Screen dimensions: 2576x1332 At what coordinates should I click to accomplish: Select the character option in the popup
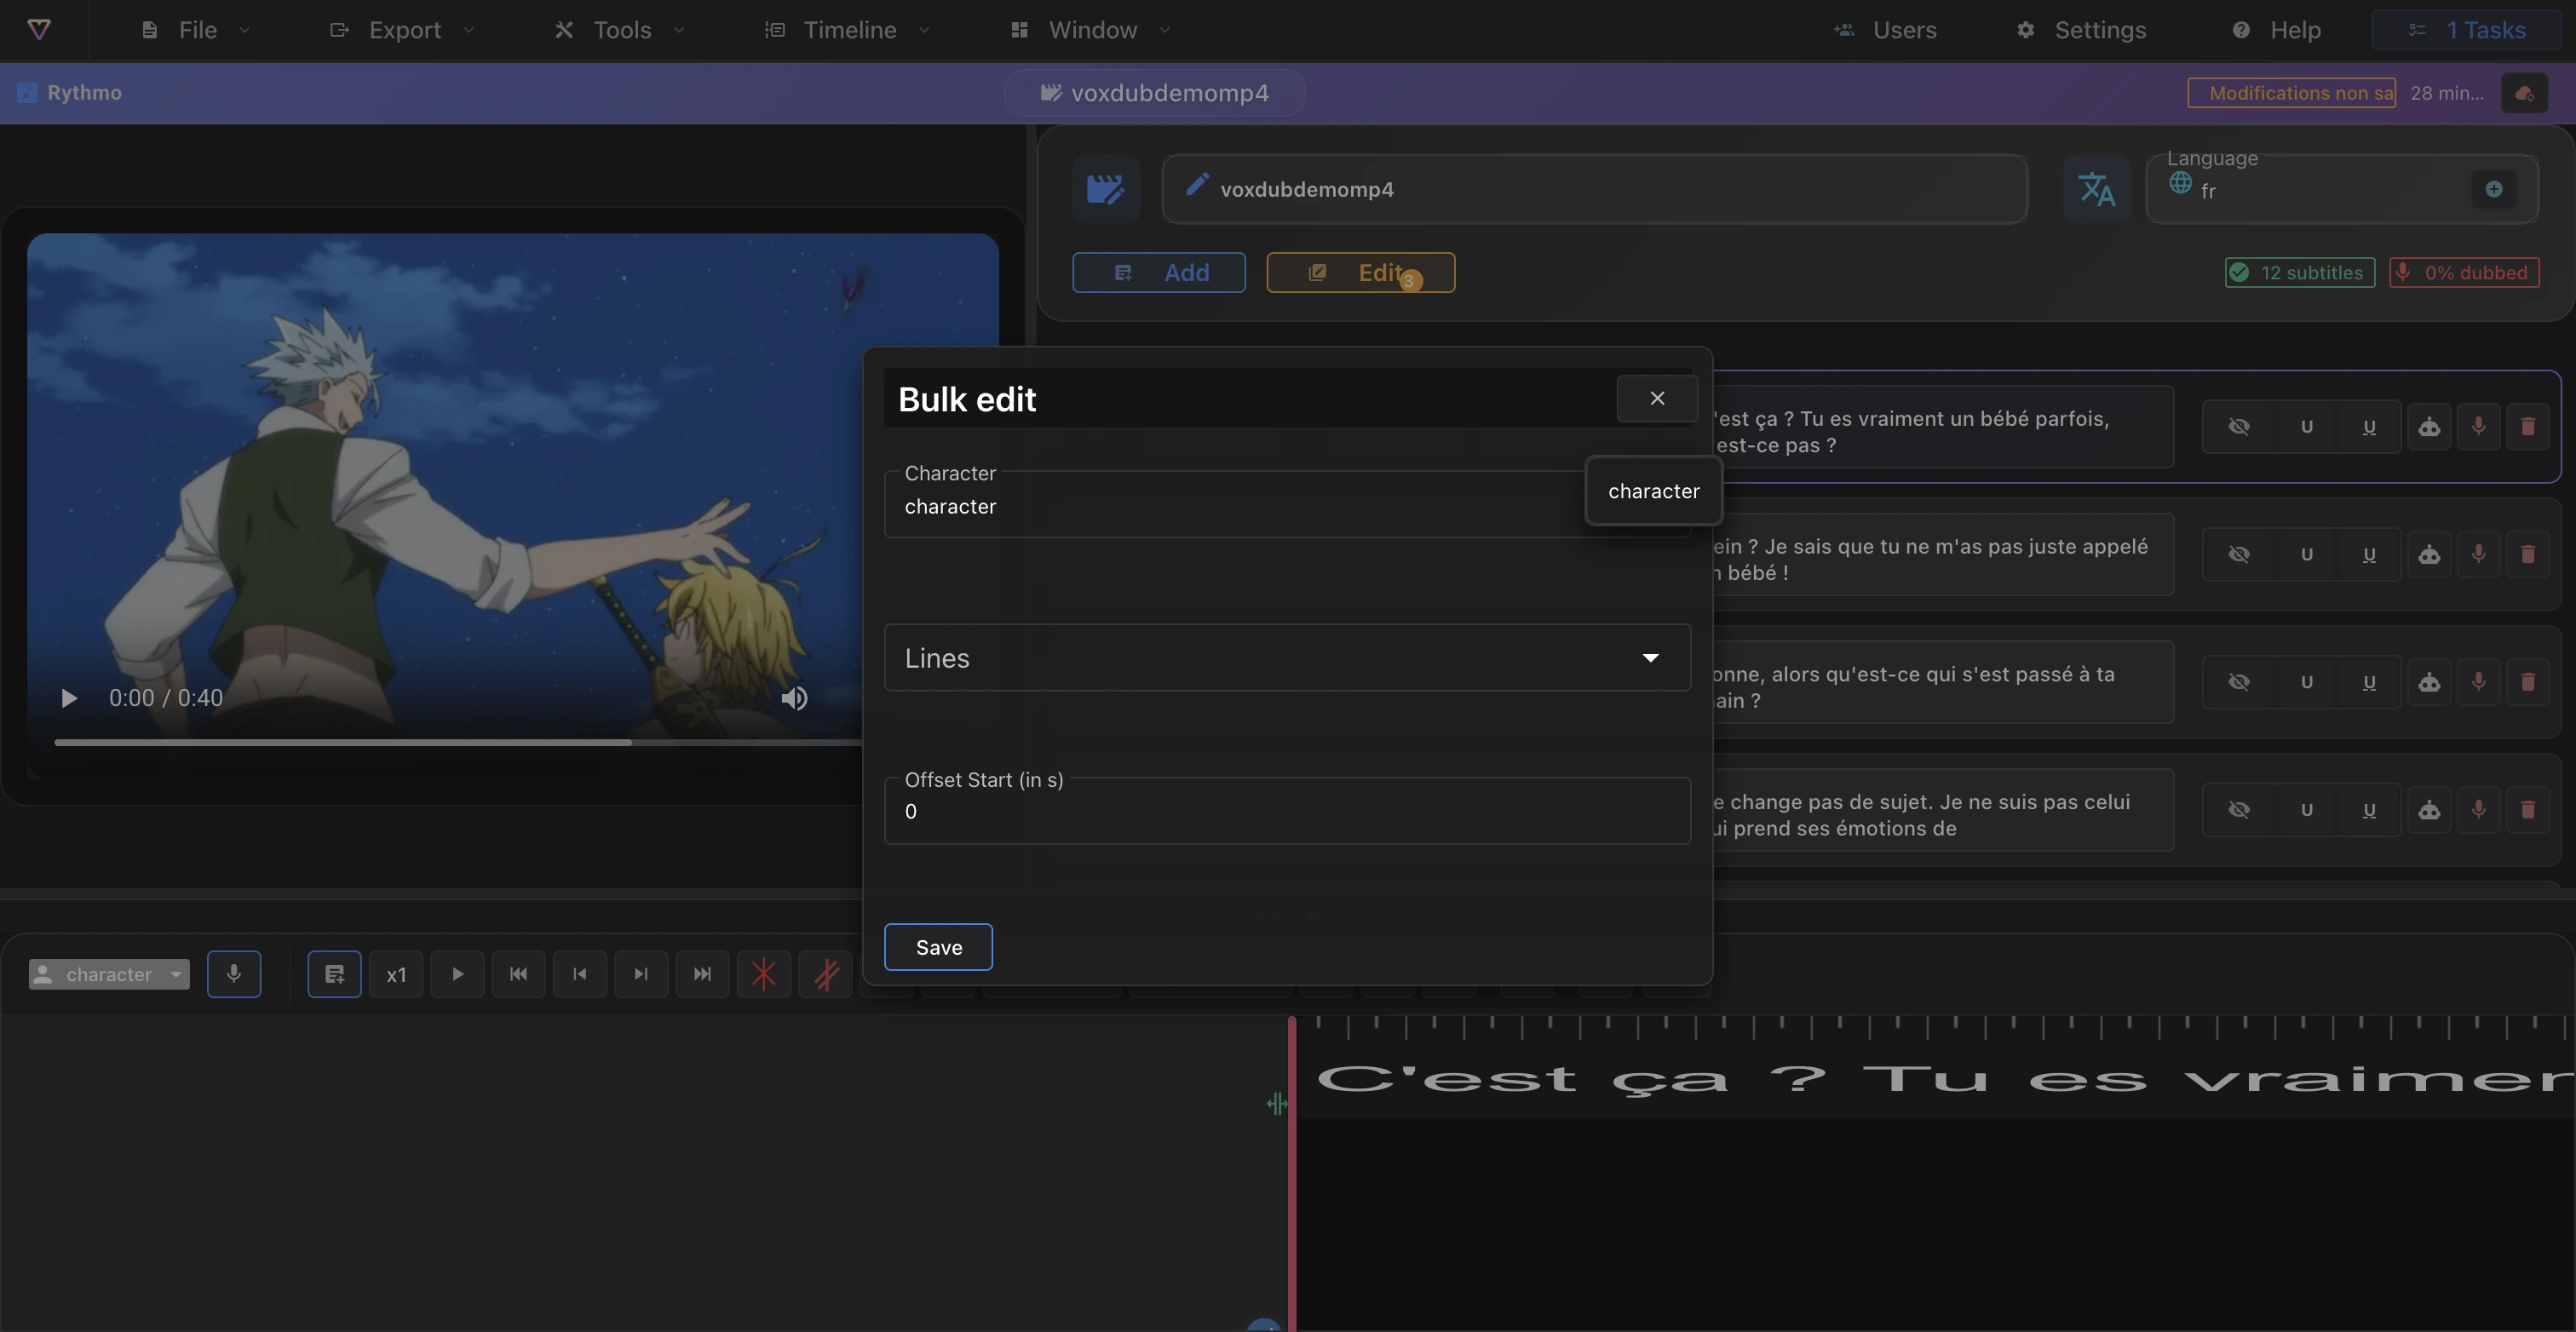point(1653,491)
